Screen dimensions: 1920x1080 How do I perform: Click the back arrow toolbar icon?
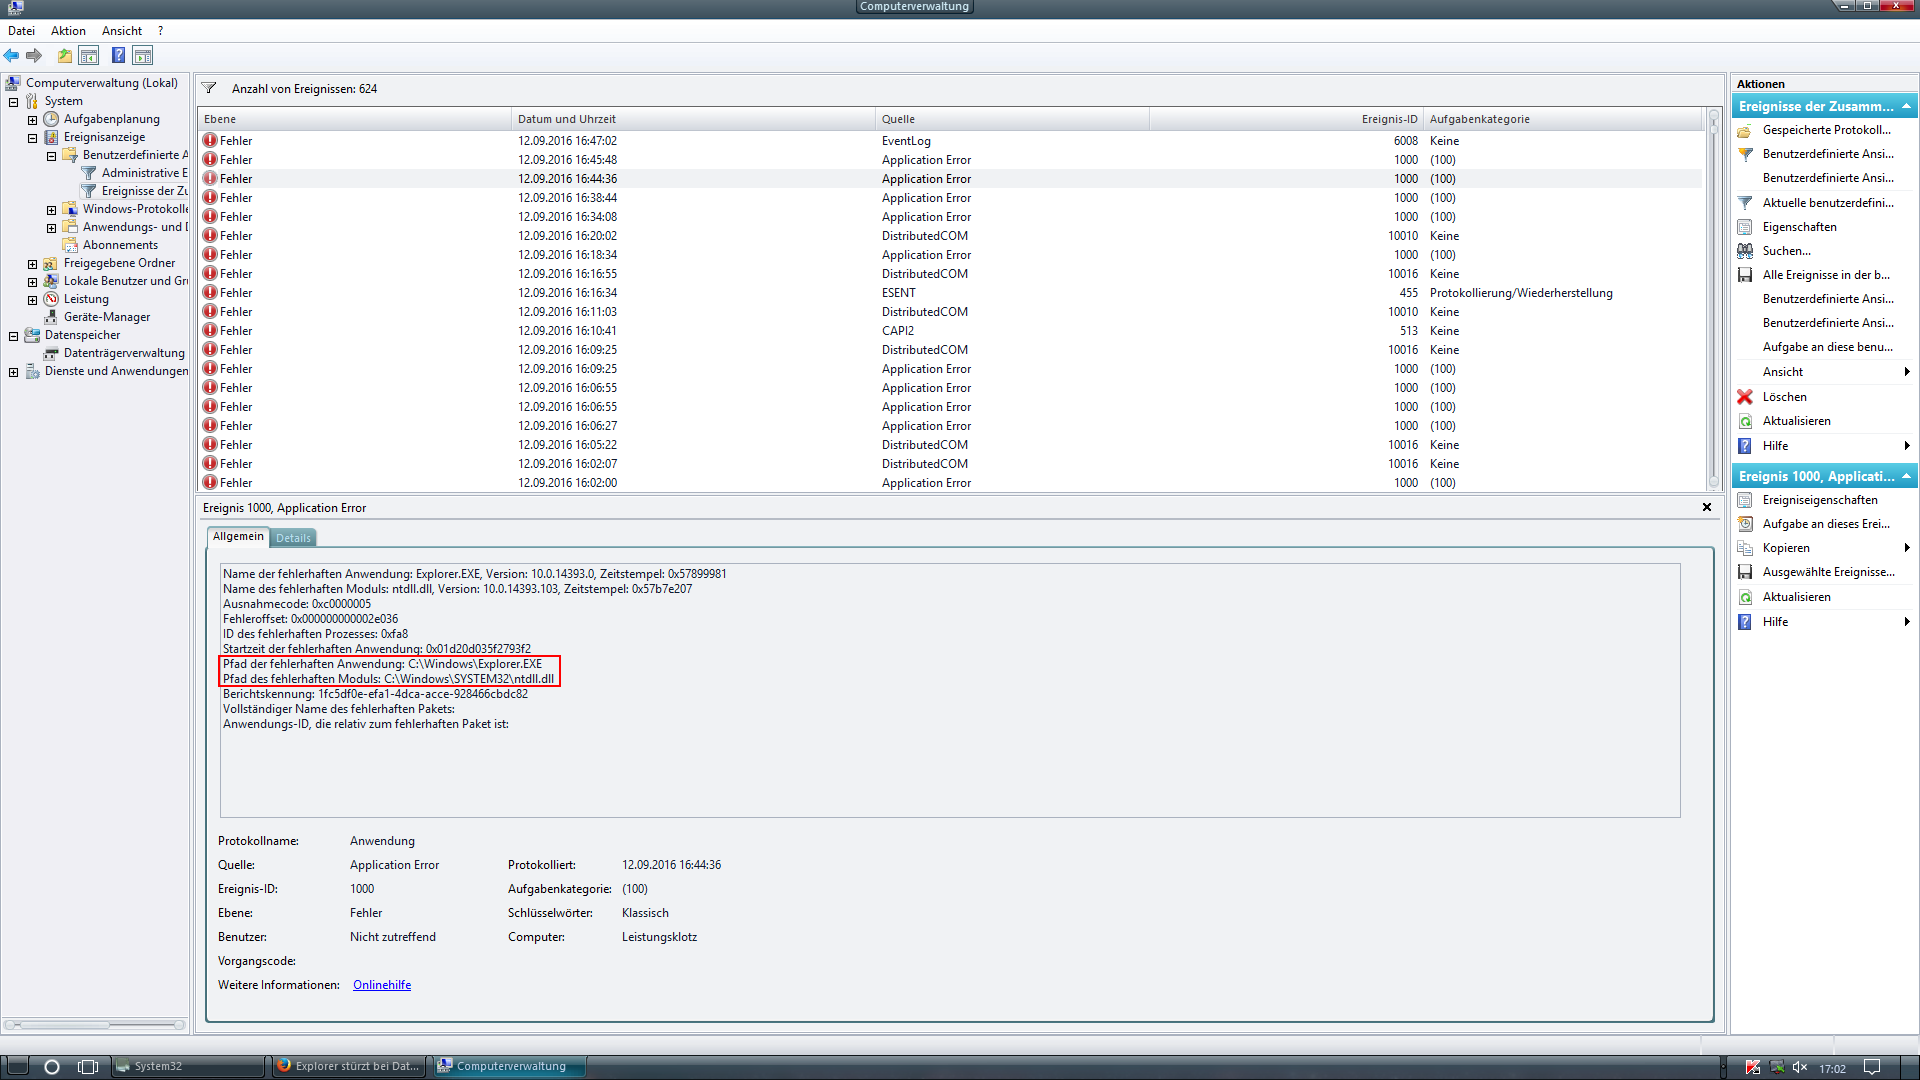pos(12,56)
